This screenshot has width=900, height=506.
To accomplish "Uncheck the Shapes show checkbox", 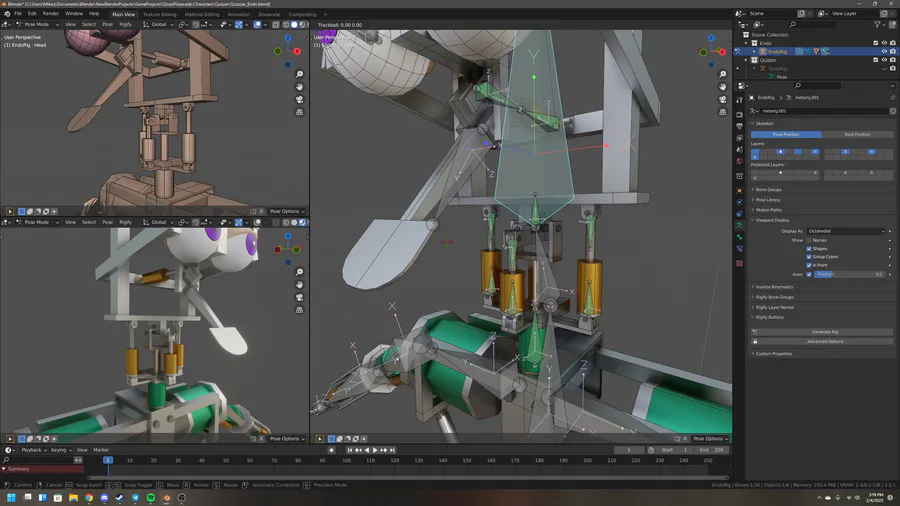I will 809,248.
